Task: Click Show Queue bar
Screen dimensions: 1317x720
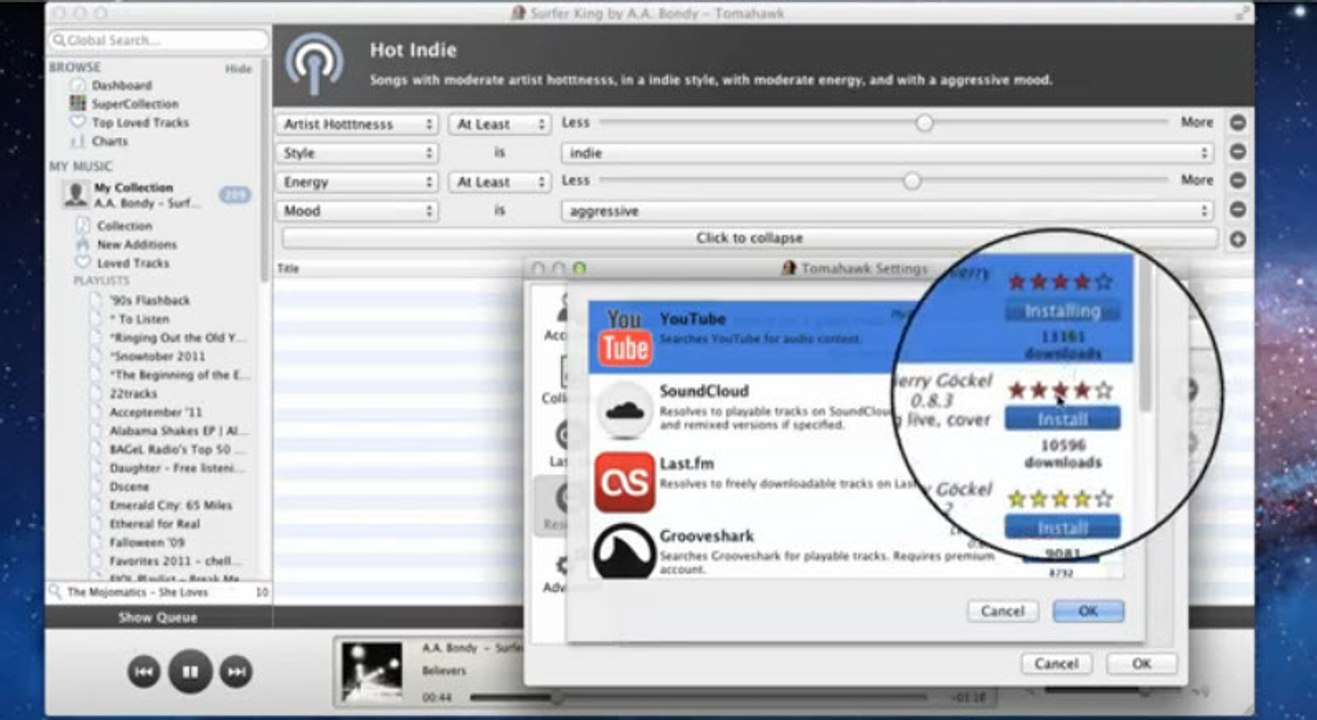Action: (x=158, y=618)
